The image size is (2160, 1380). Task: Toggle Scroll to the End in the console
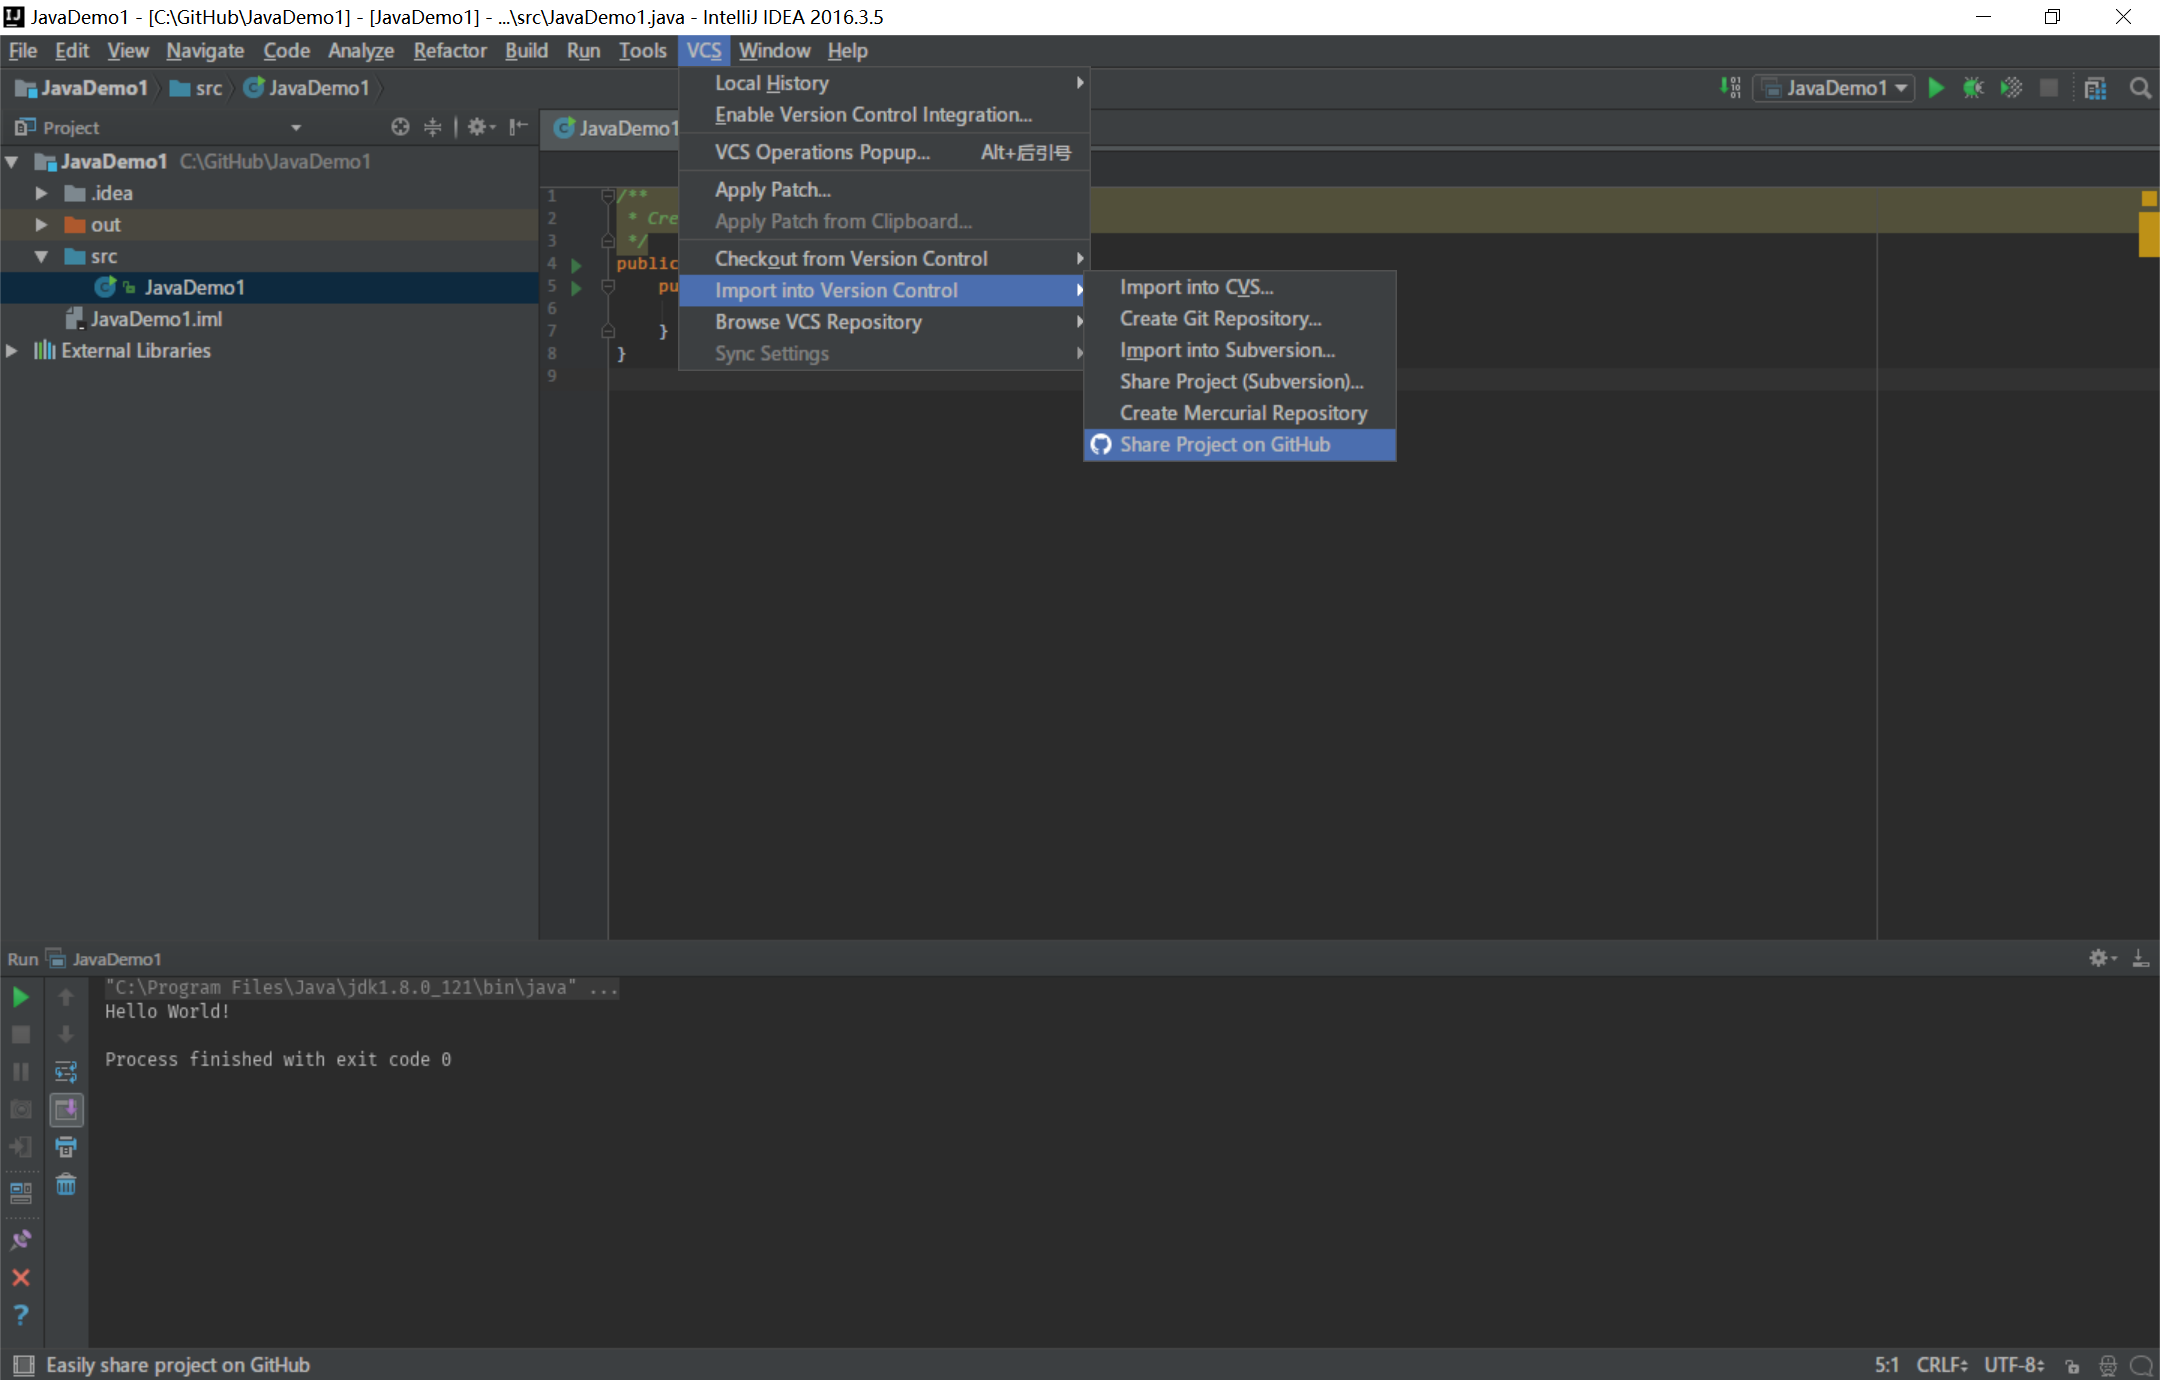pos(66,1109)
